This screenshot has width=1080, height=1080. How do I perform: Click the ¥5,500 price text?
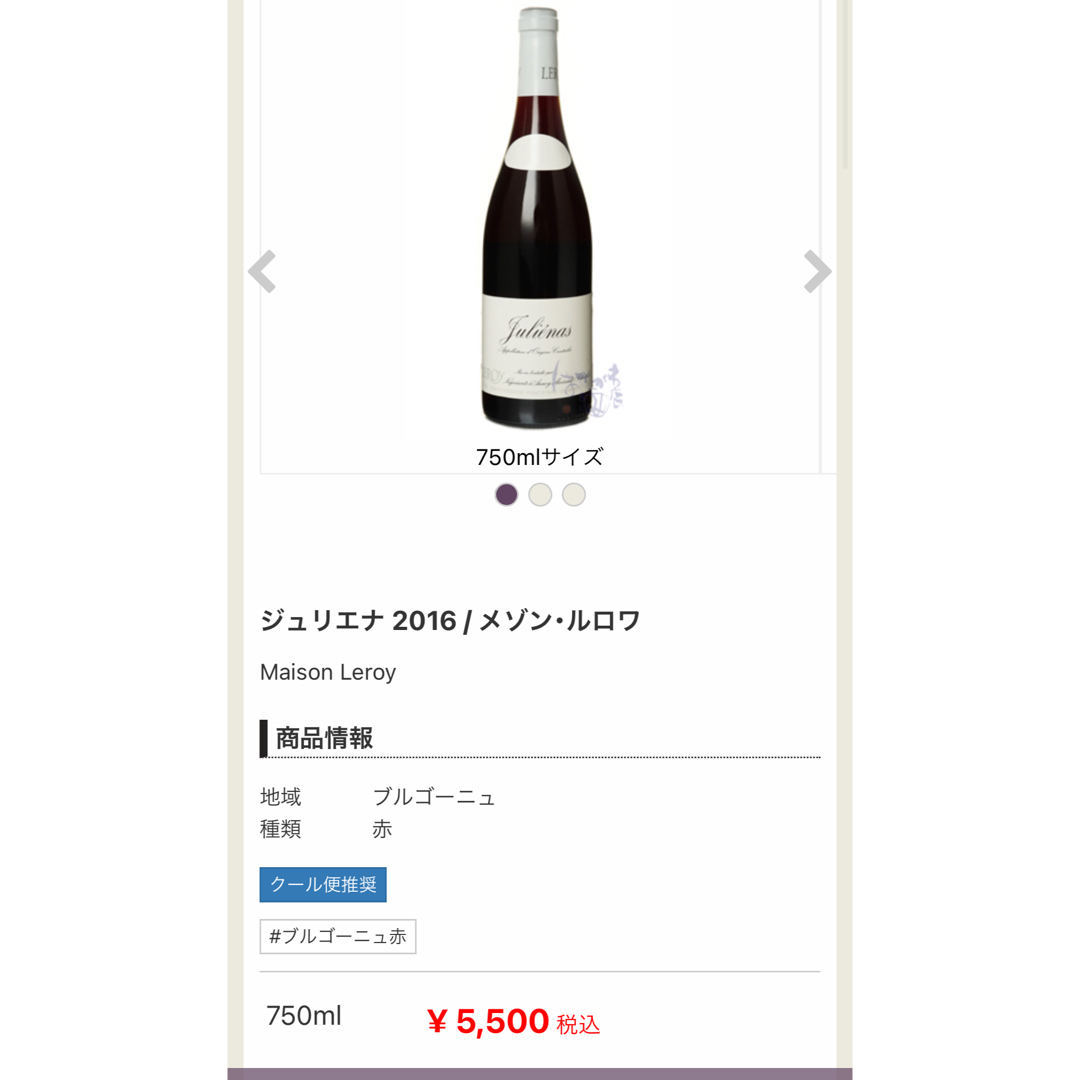click(x=488, y=1021)
